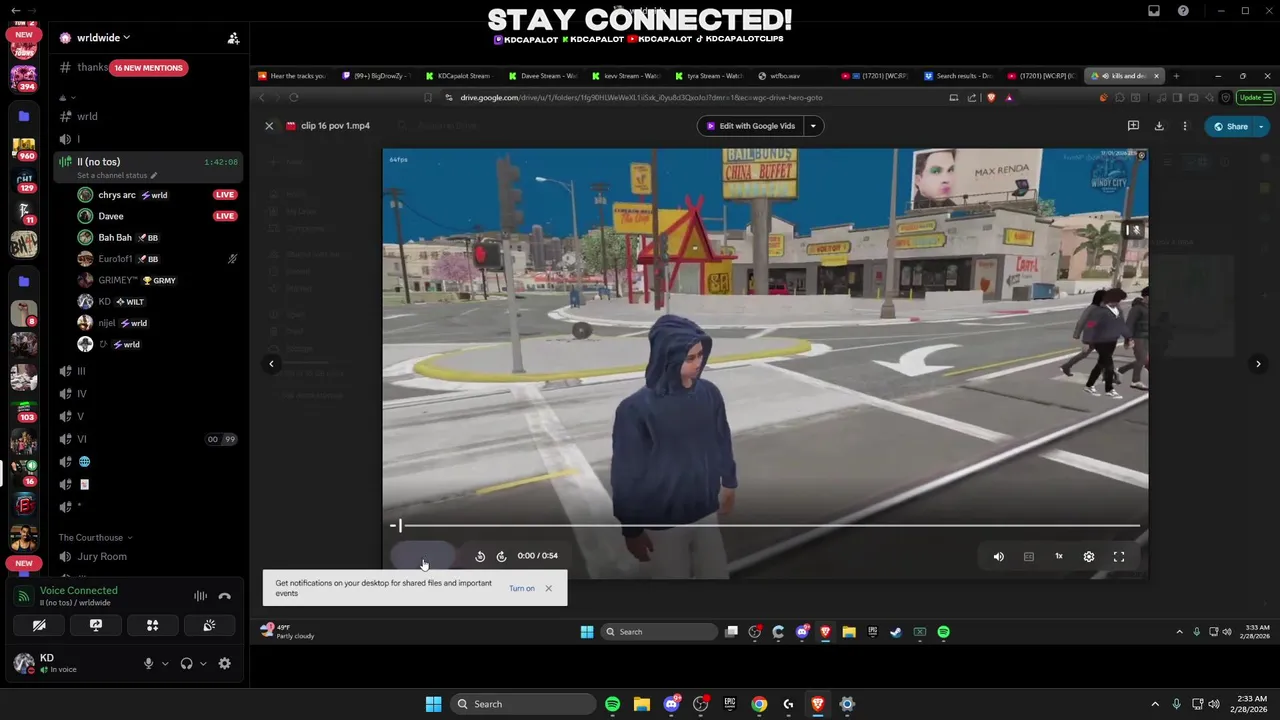Go to previous file in Drive preview
Viewport: 1280px width, 720px height.
(x=271, y=364)
